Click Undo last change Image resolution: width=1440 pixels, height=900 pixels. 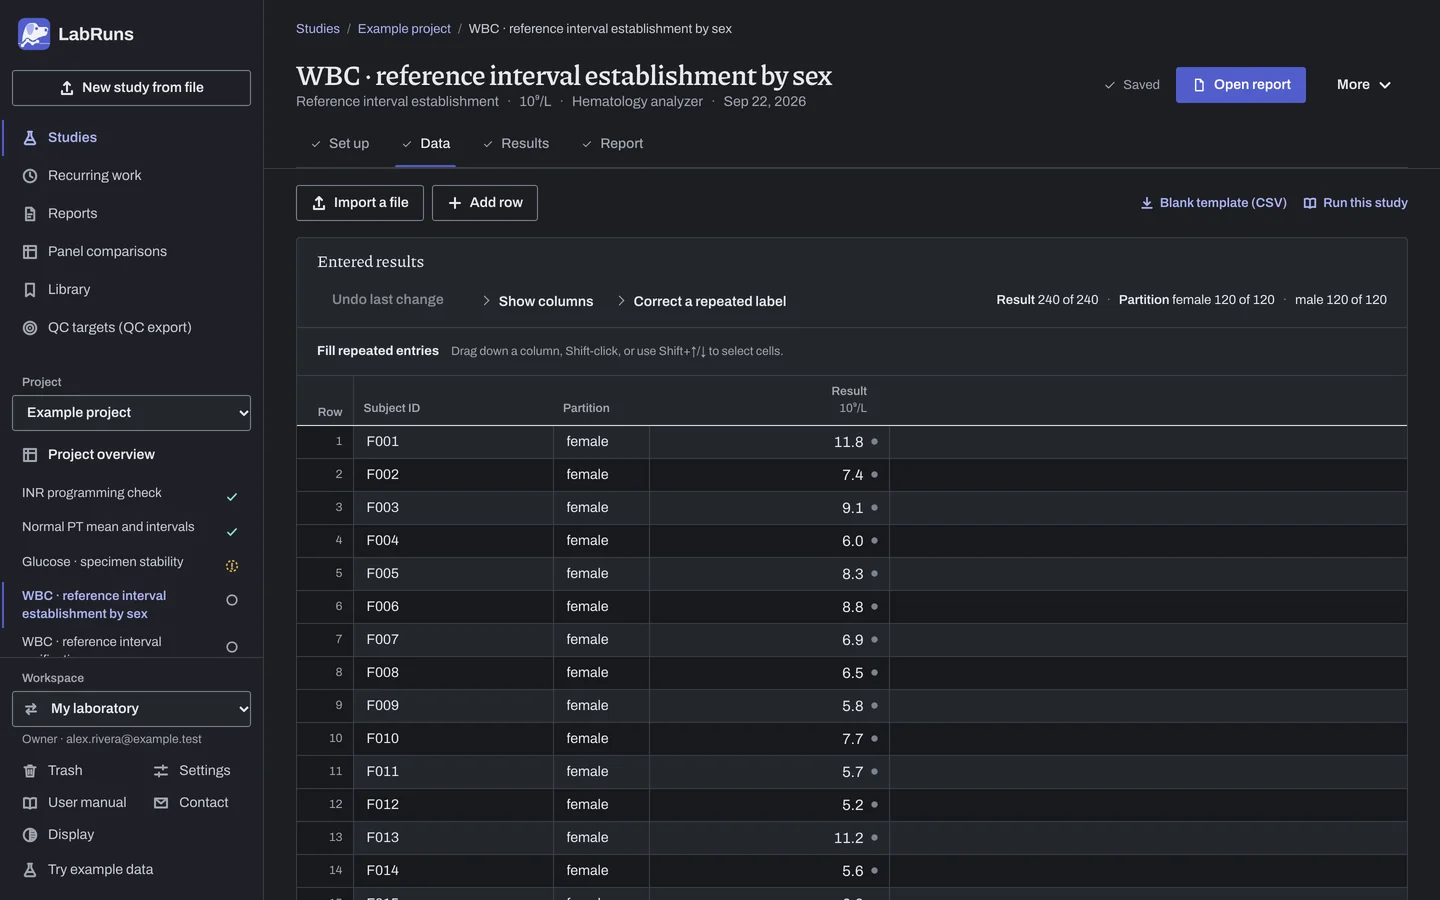pyautogui.click(x=388, y=300)
